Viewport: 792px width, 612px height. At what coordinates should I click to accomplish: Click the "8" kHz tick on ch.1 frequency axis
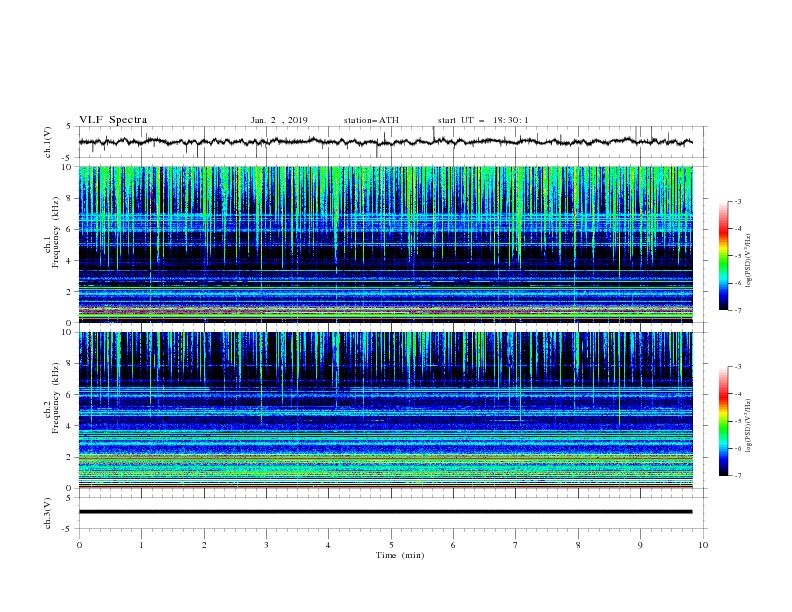tap(69, 198)
